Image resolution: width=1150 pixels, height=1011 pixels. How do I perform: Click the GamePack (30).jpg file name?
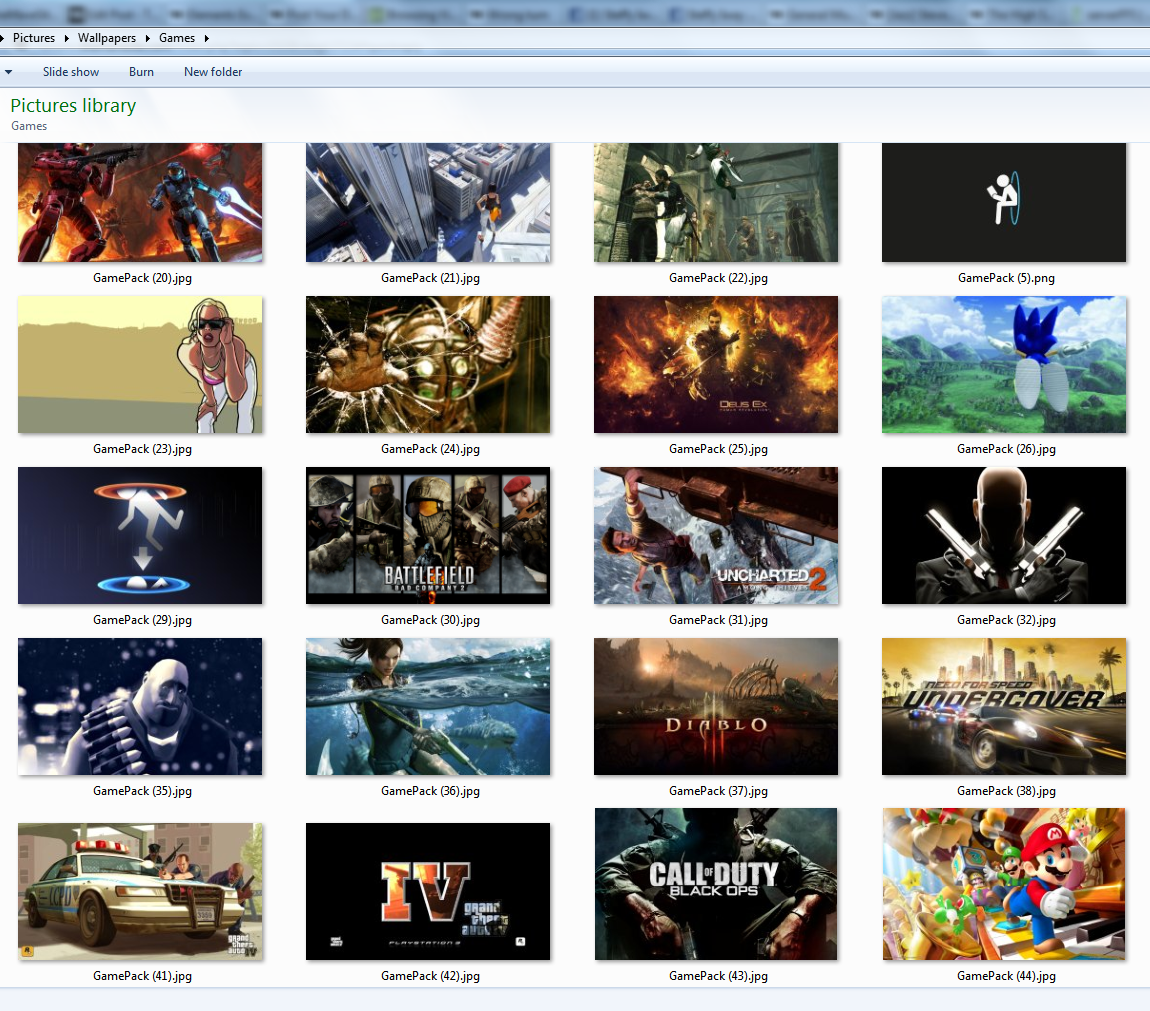tap(431, 620)
